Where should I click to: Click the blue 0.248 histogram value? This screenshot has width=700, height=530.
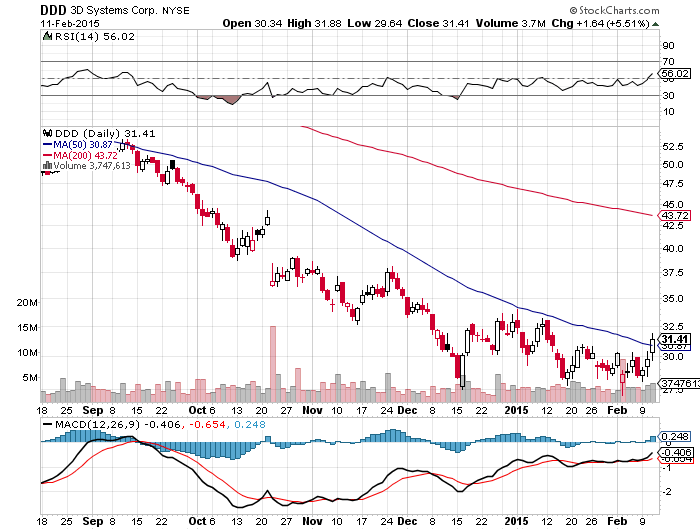click(x=250, y=424)
